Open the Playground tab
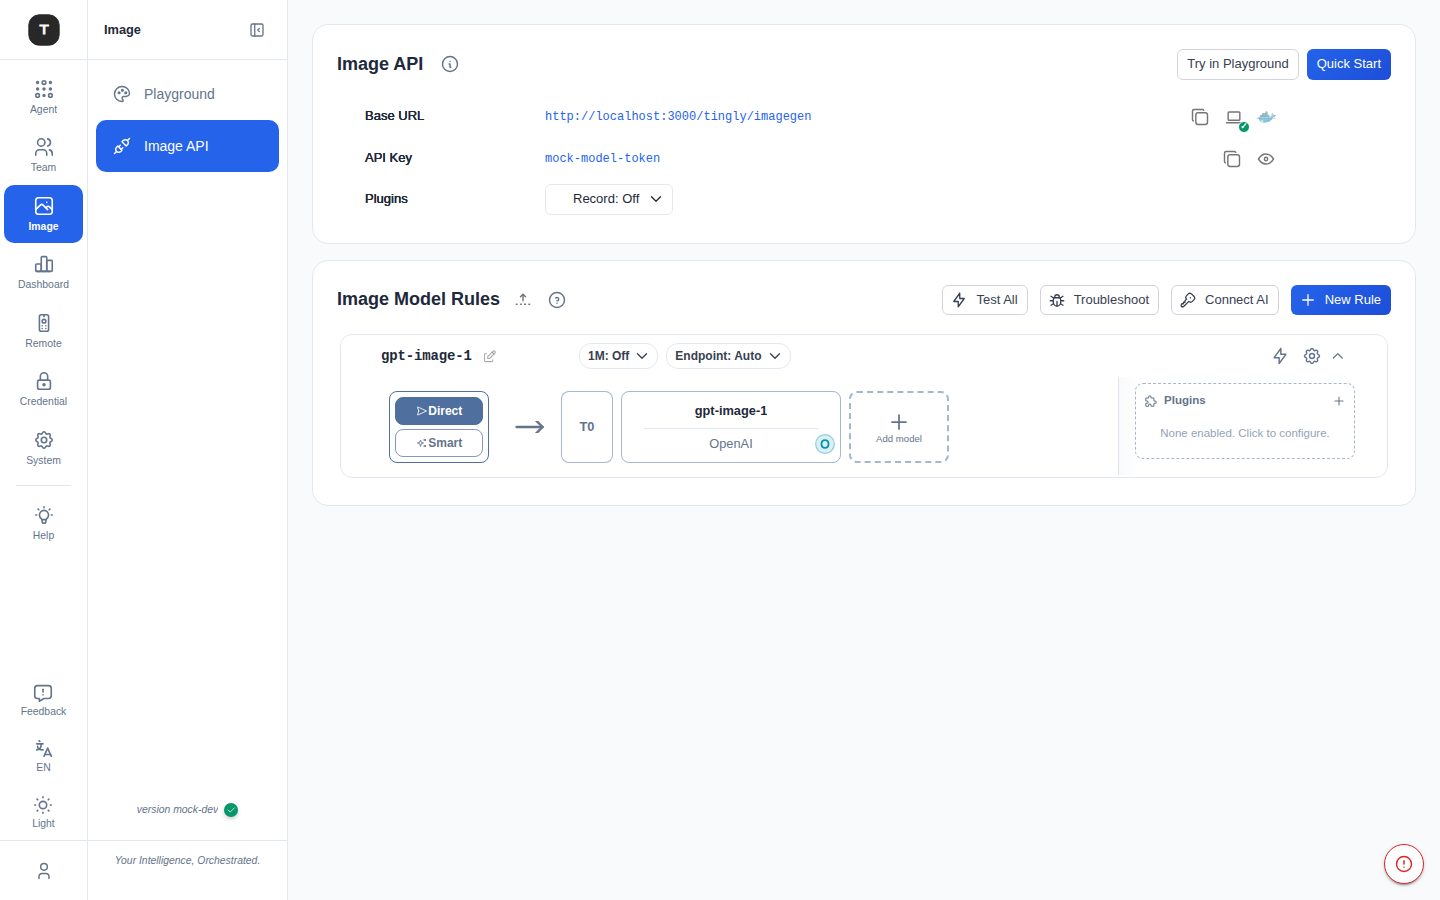The width and height of the screenshot is (1440, 900). coord(187,94)
